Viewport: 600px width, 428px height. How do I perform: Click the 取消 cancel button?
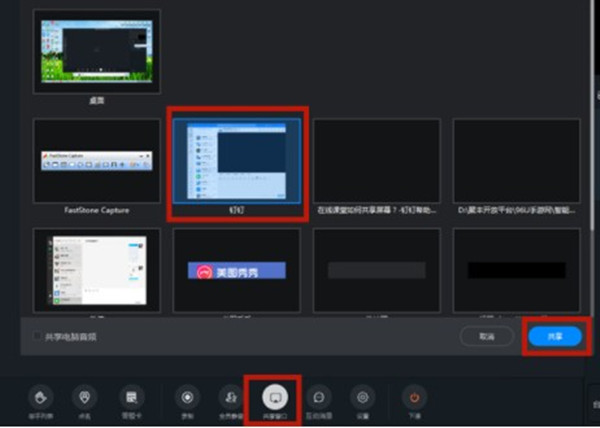487,337
